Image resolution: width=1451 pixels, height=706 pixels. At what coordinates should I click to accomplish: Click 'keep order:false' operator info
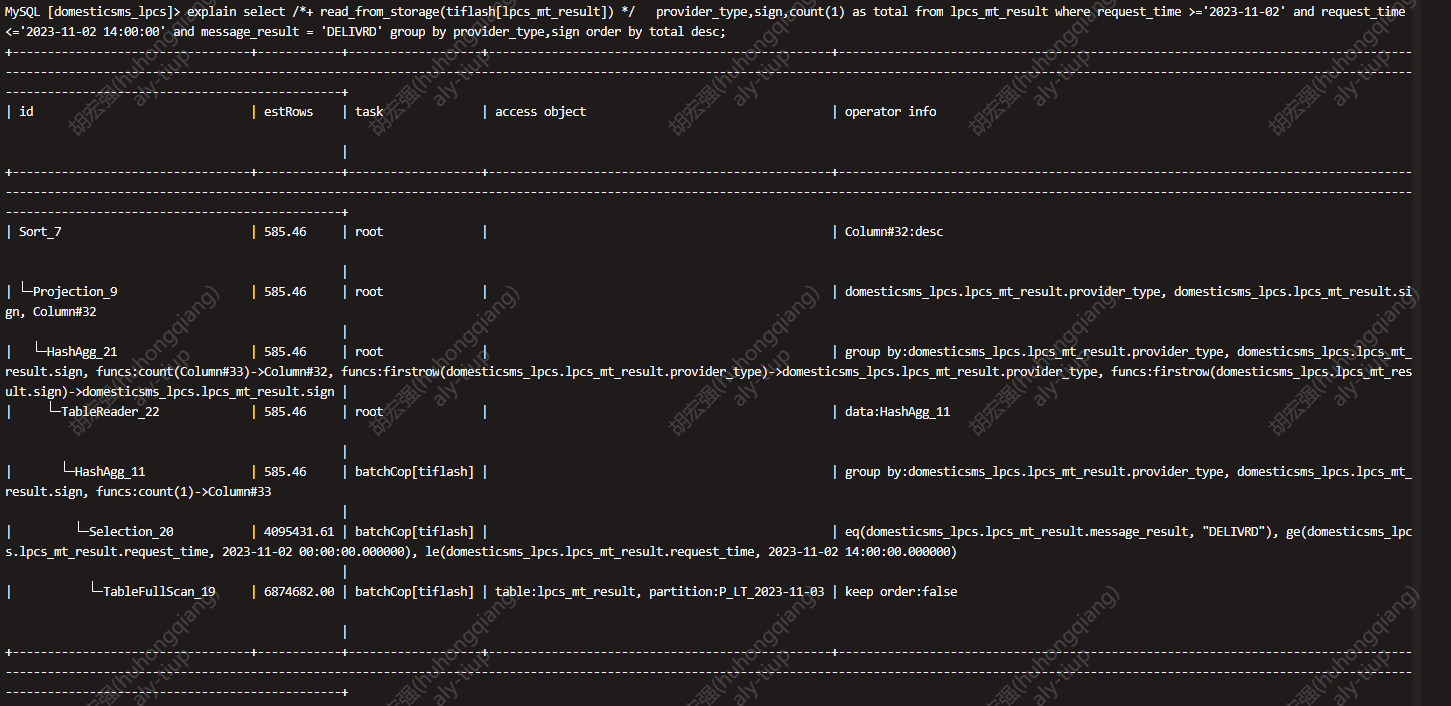click(x=901, y=592)
